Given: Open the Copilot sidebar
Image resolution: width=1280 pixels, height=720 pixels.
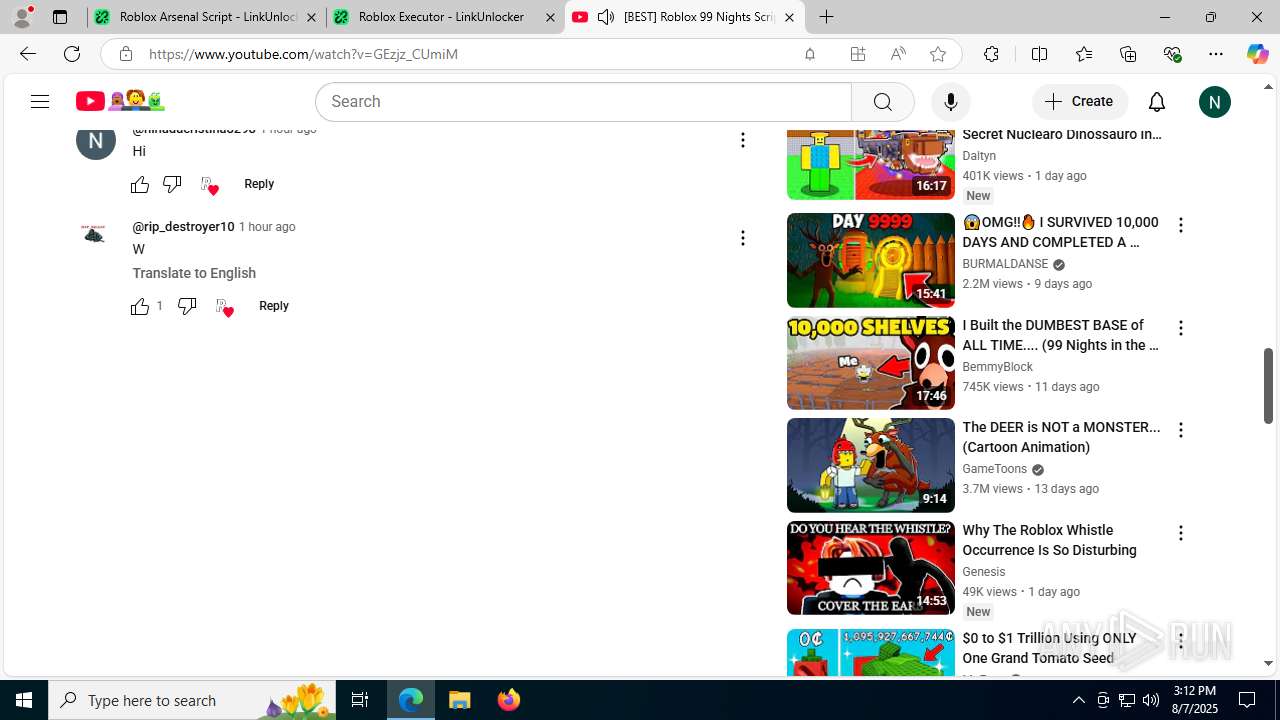Looking at the screenshot, I should click(1257, 54).
